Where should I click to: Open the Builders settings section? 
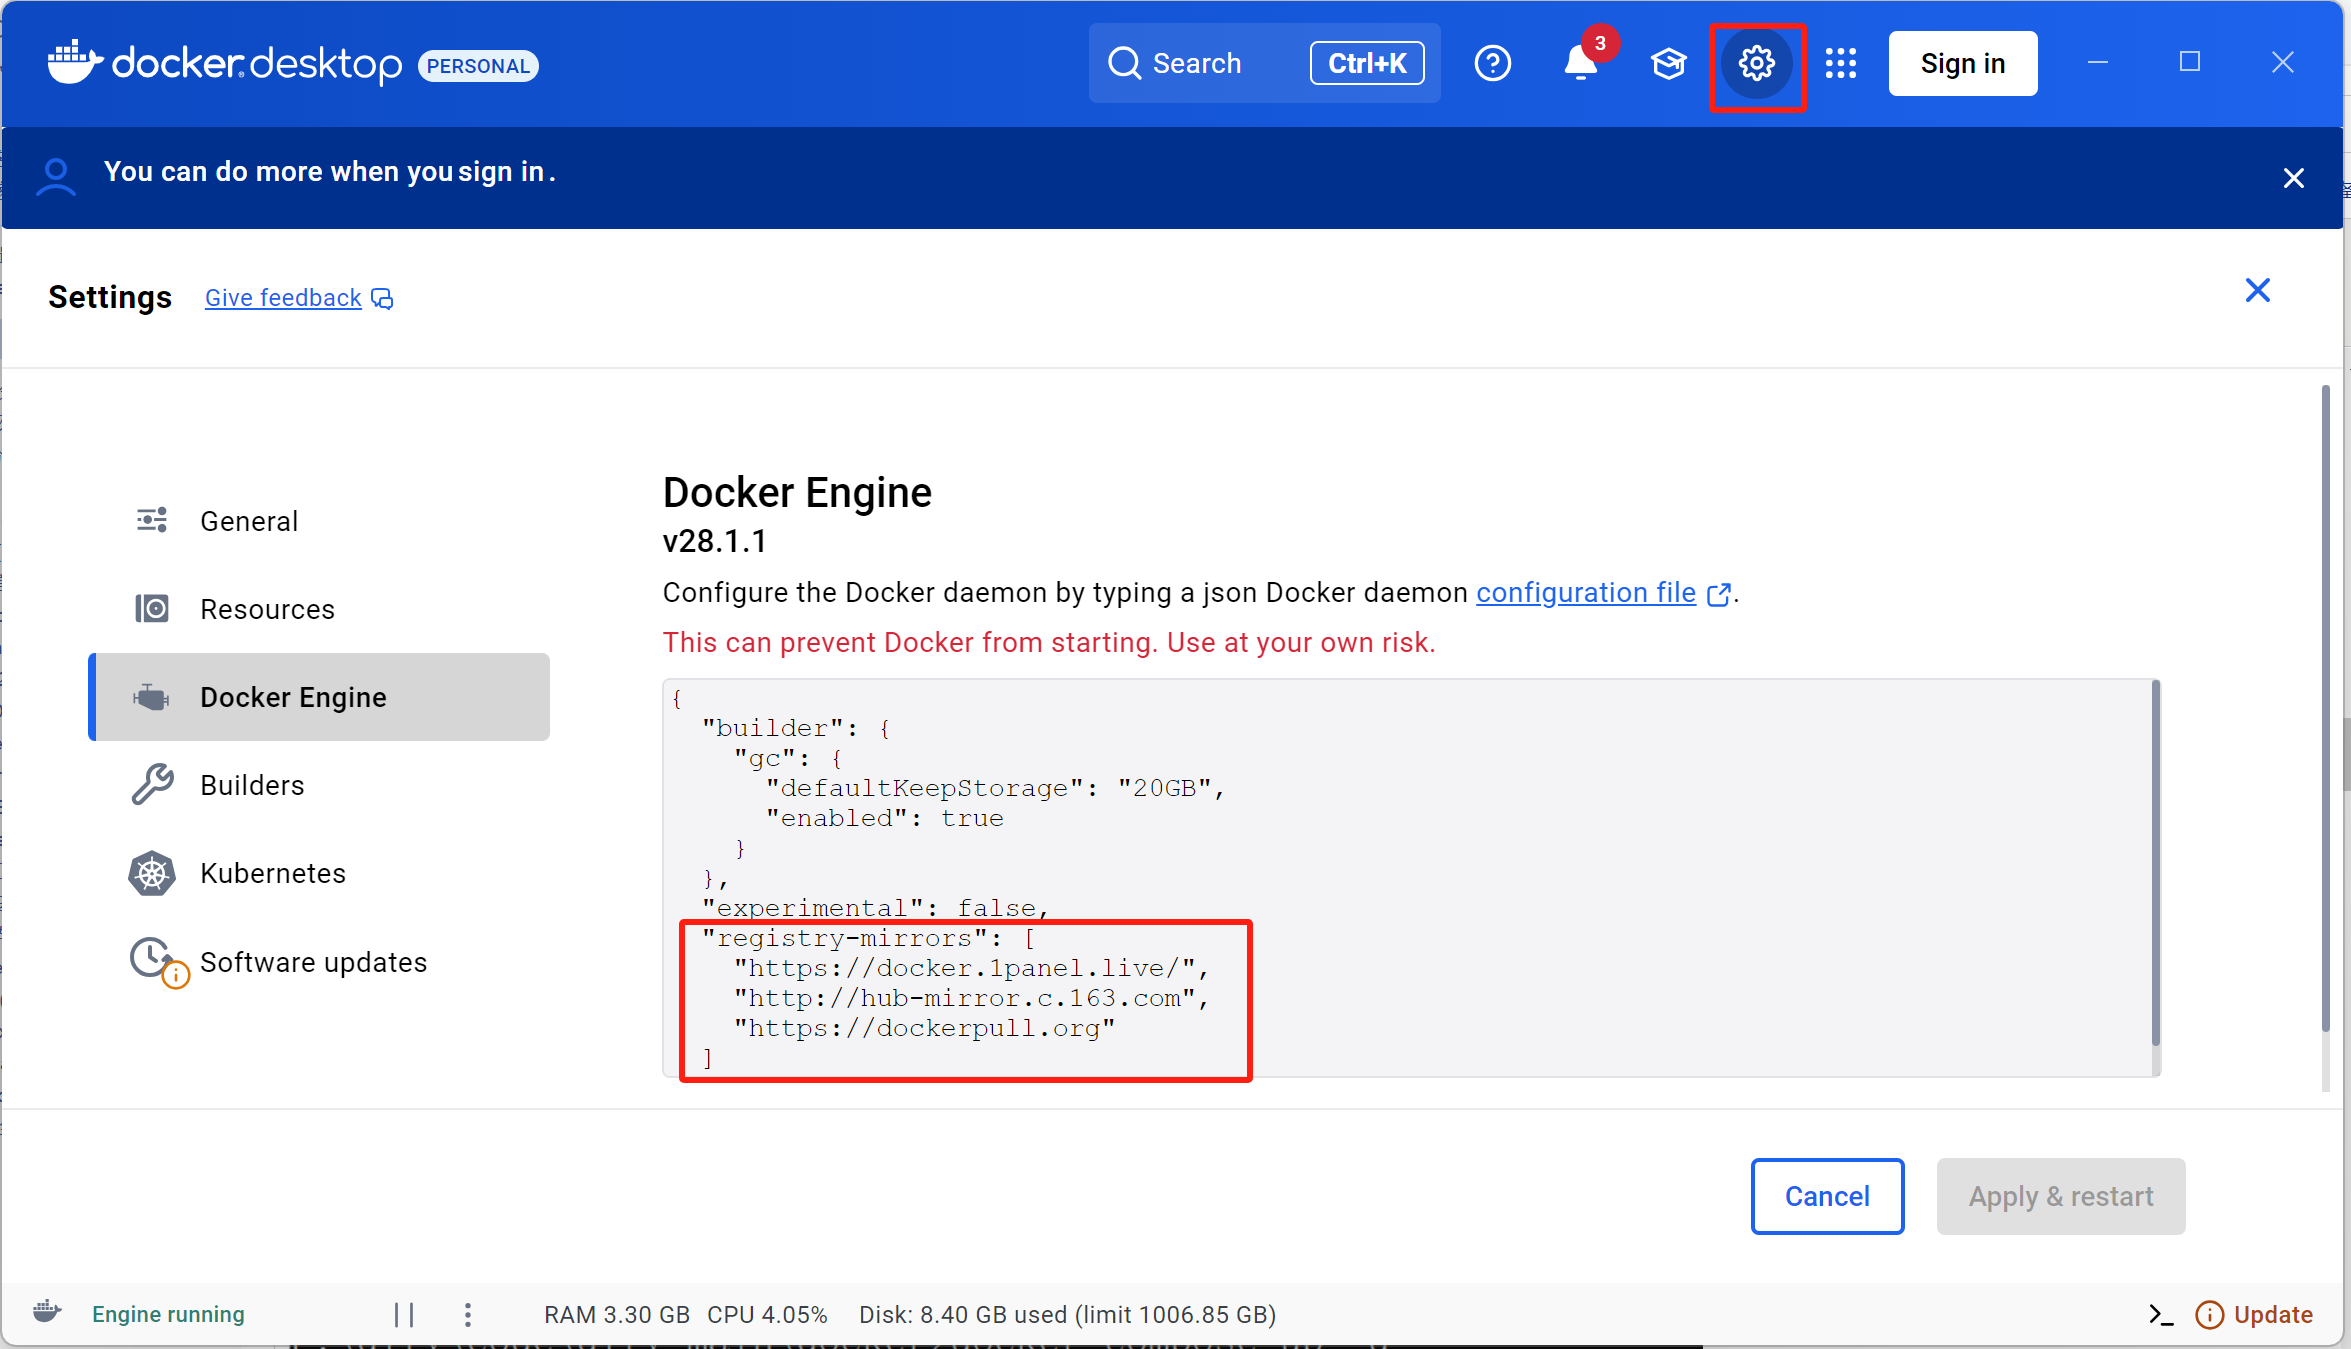[x=252, y=785]
